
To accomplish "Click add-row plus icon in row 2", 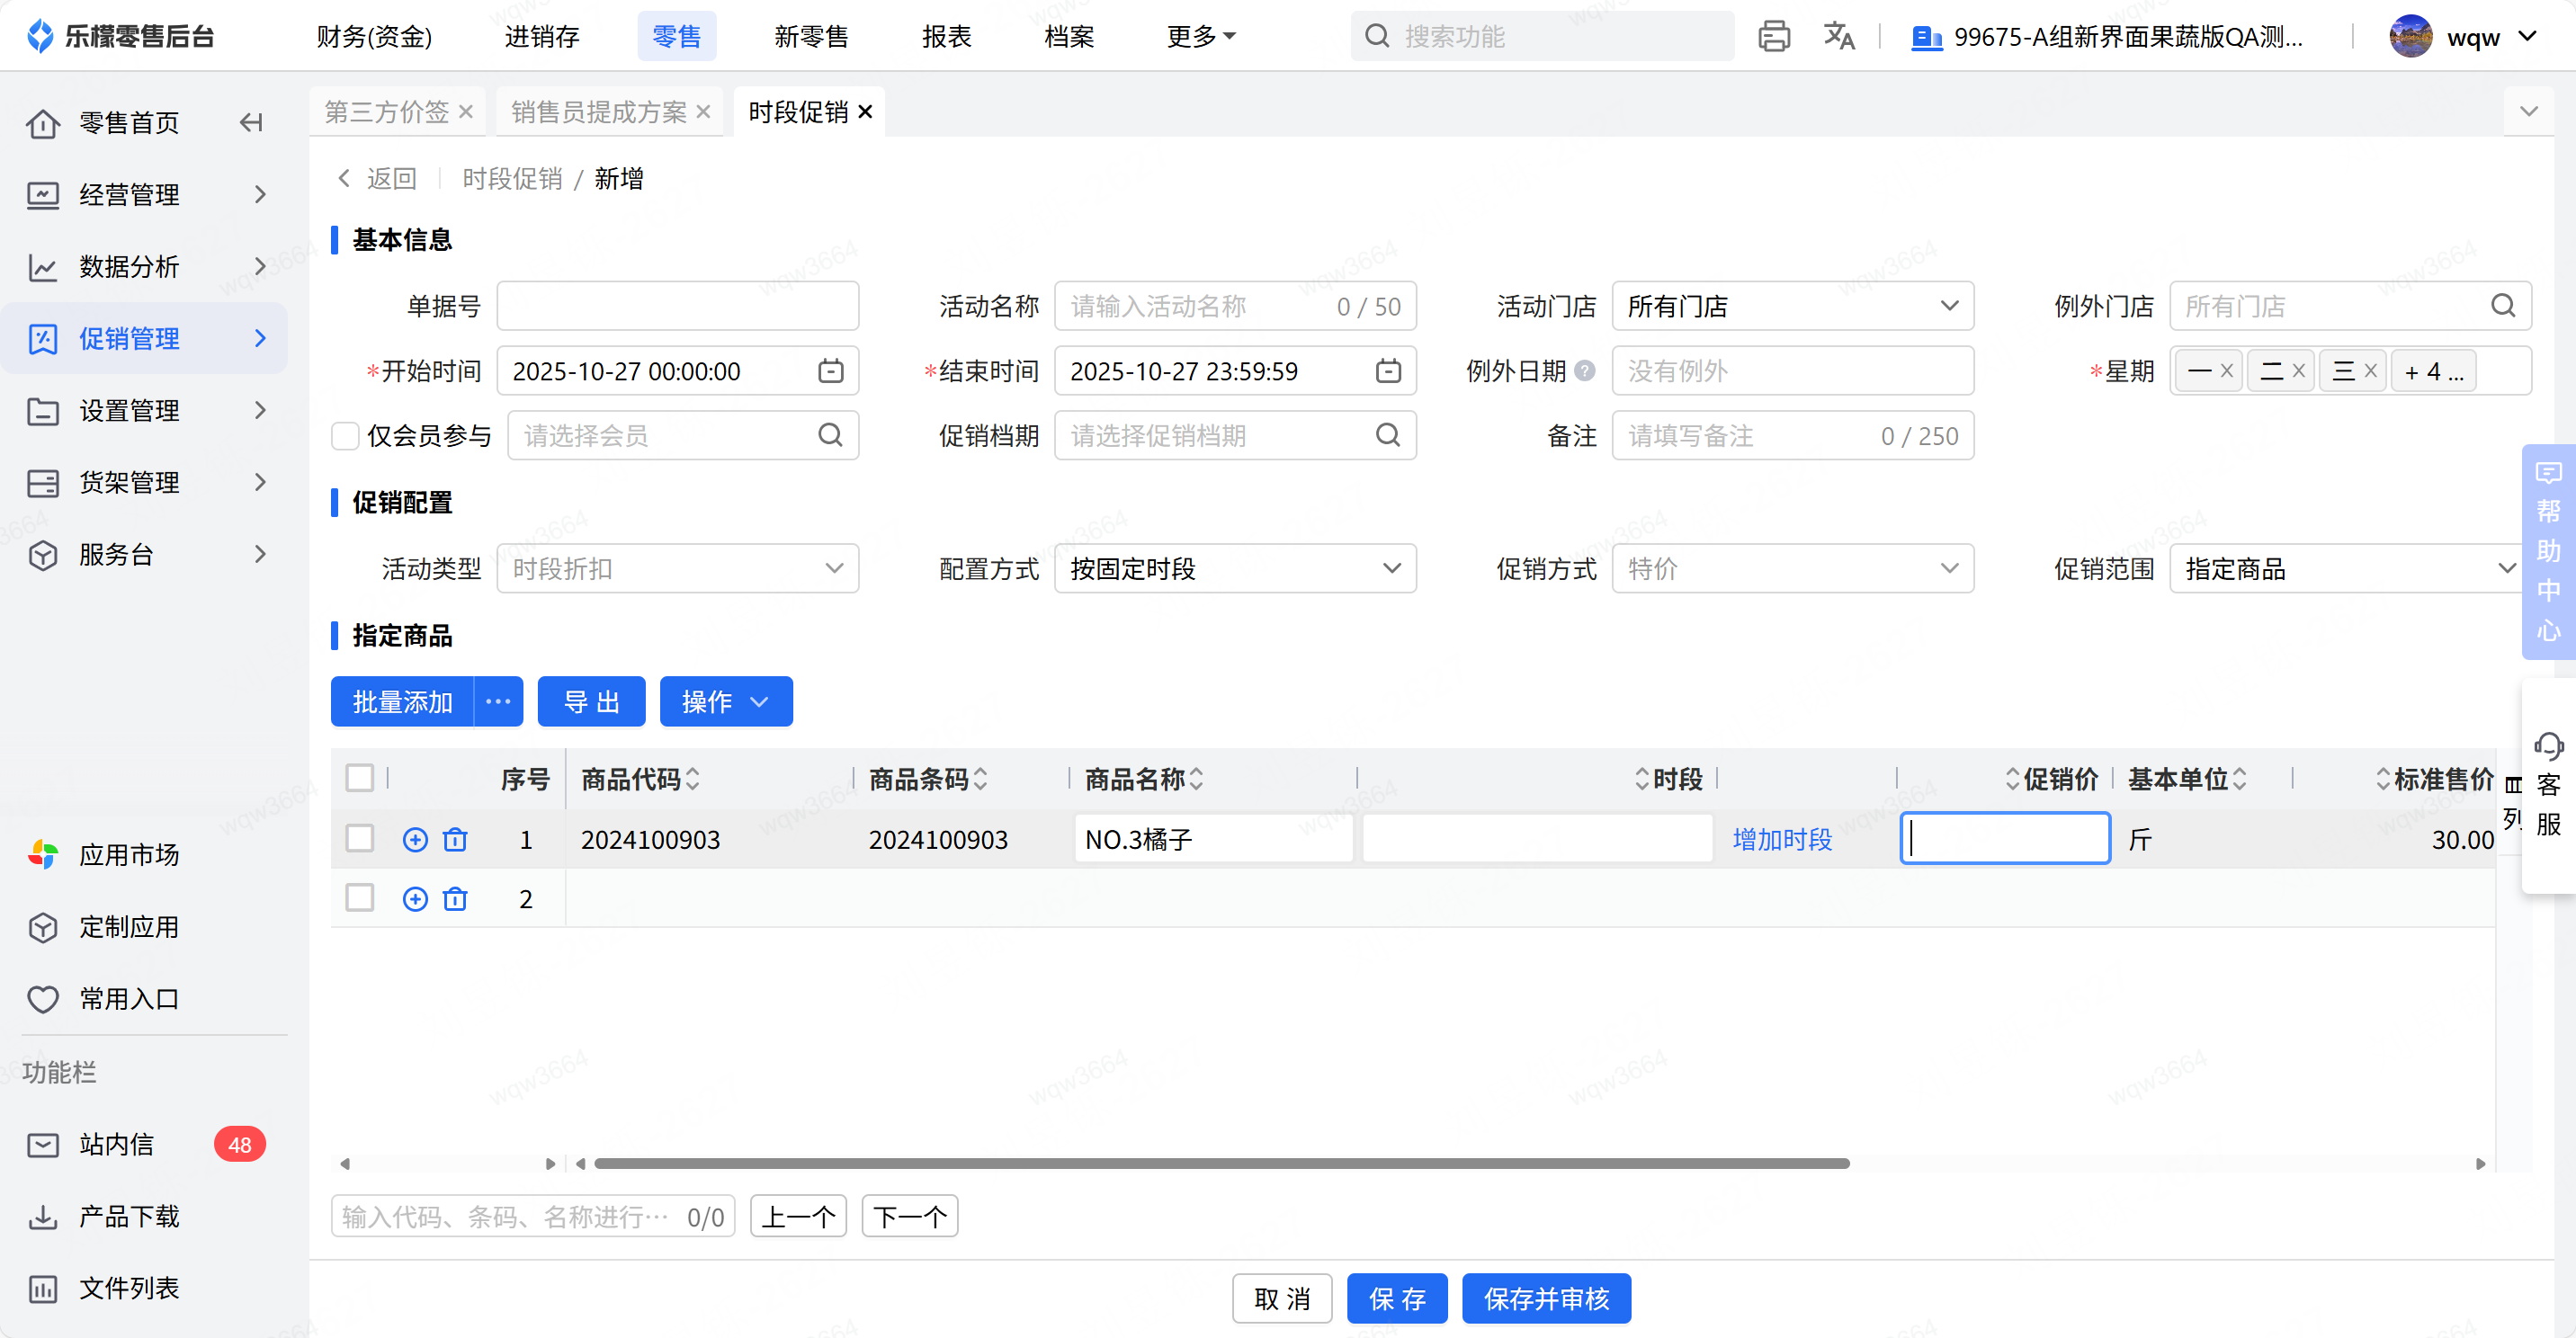I will coord(415,899).
